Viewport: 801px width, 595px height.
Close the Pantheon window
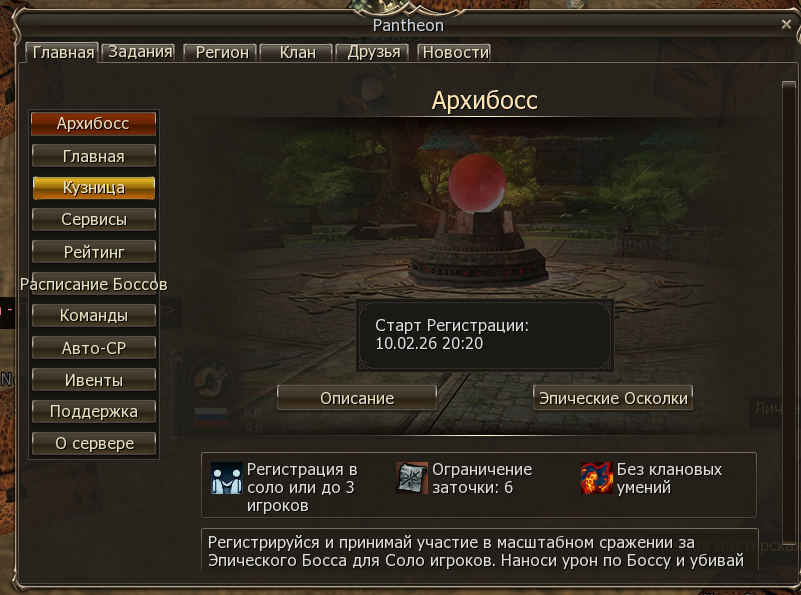click(x=786, y=24)
